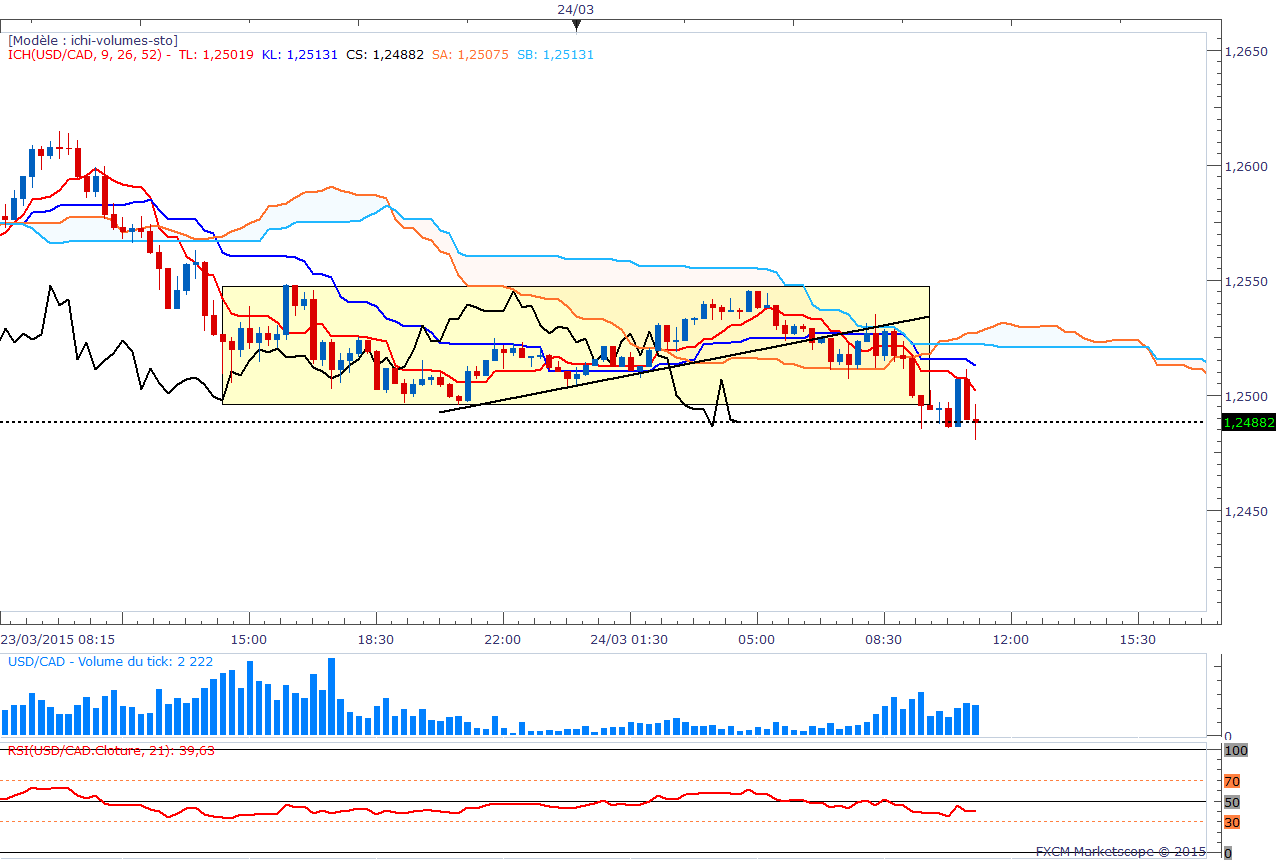Select the USD/CAD Volume du tick label
Viewport: 1279px width, 860px height.
[x=110, y=662]
